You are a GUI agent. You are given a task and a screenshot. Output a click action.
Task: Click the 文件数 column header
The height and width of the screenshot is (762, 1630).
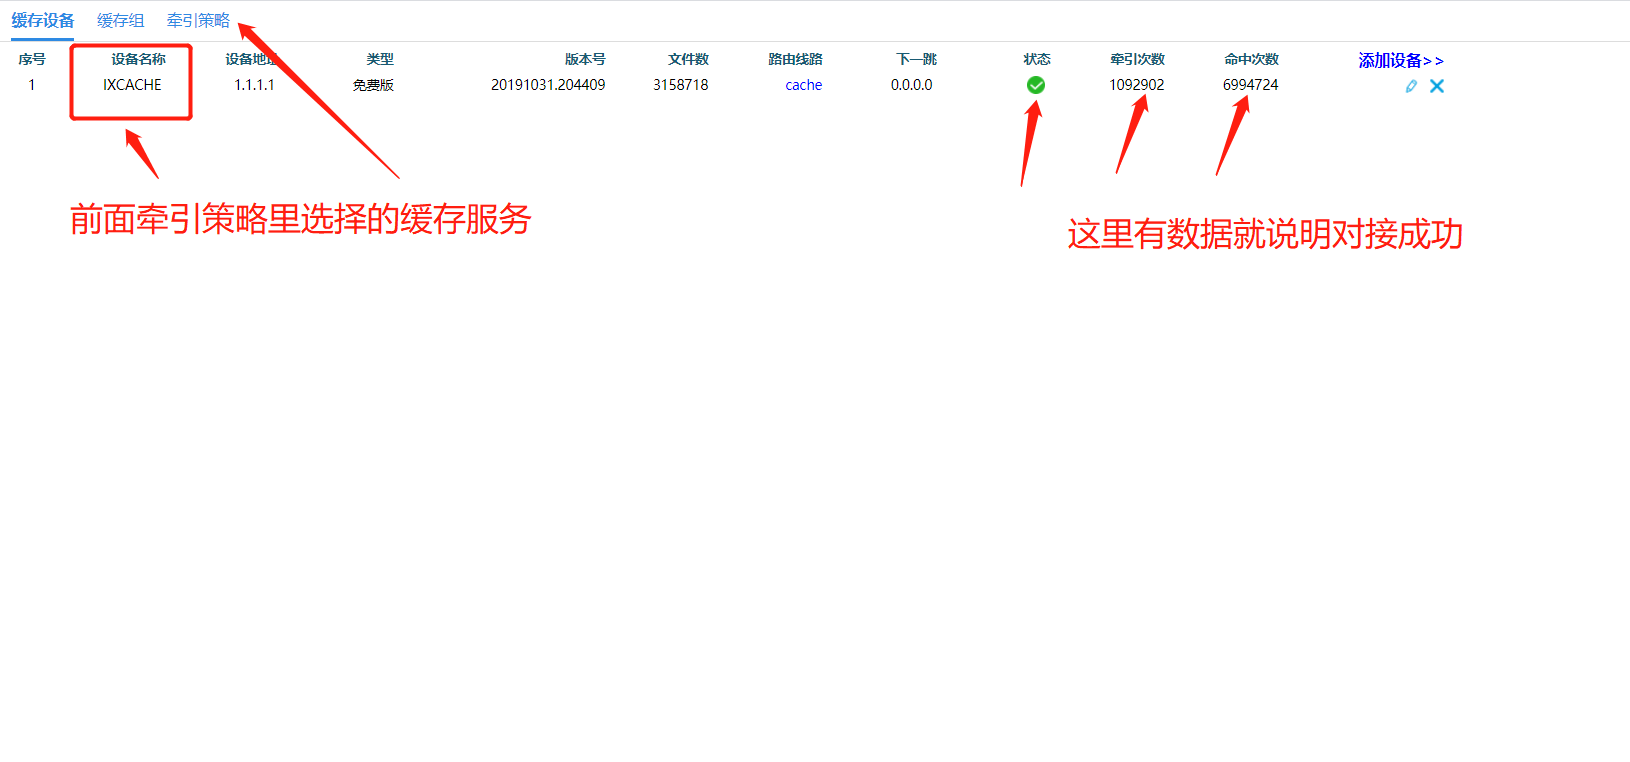[688, 59]
